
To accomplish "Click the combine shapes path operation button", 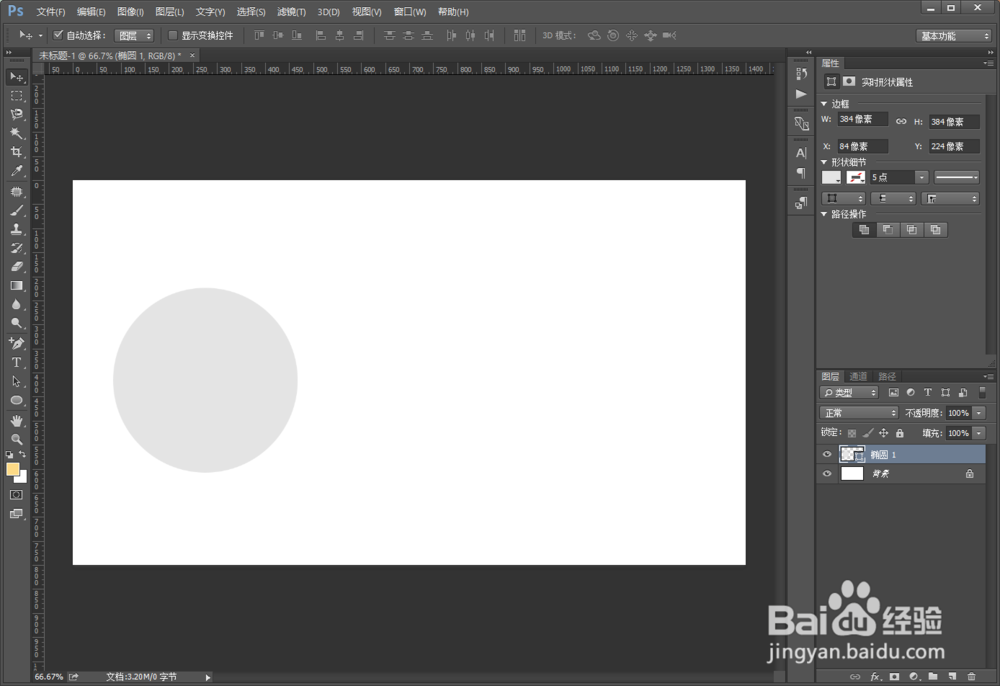I will (864, 230).
